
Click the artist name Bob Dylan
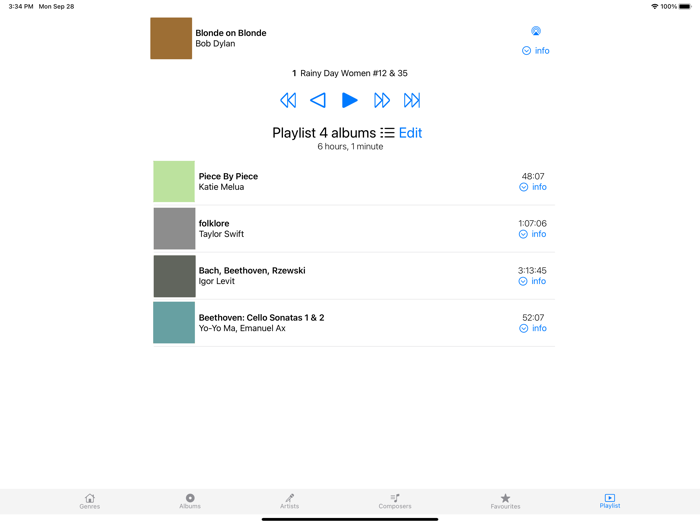click(x=215, y=44)
